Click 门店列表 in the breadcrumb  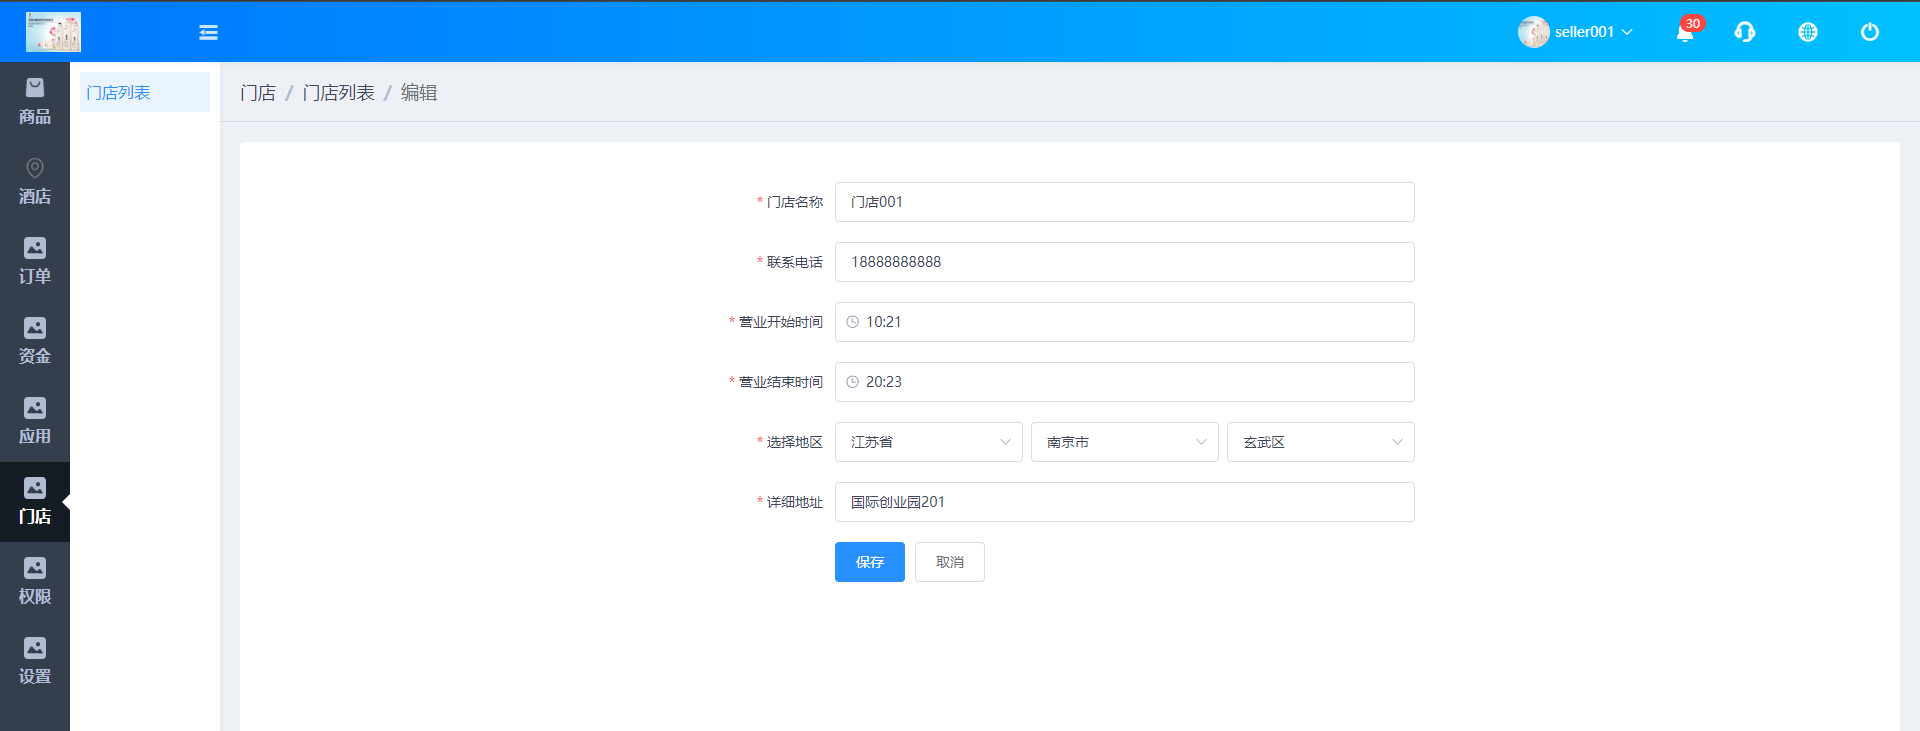pyautogui.click(x=338, y=93)
